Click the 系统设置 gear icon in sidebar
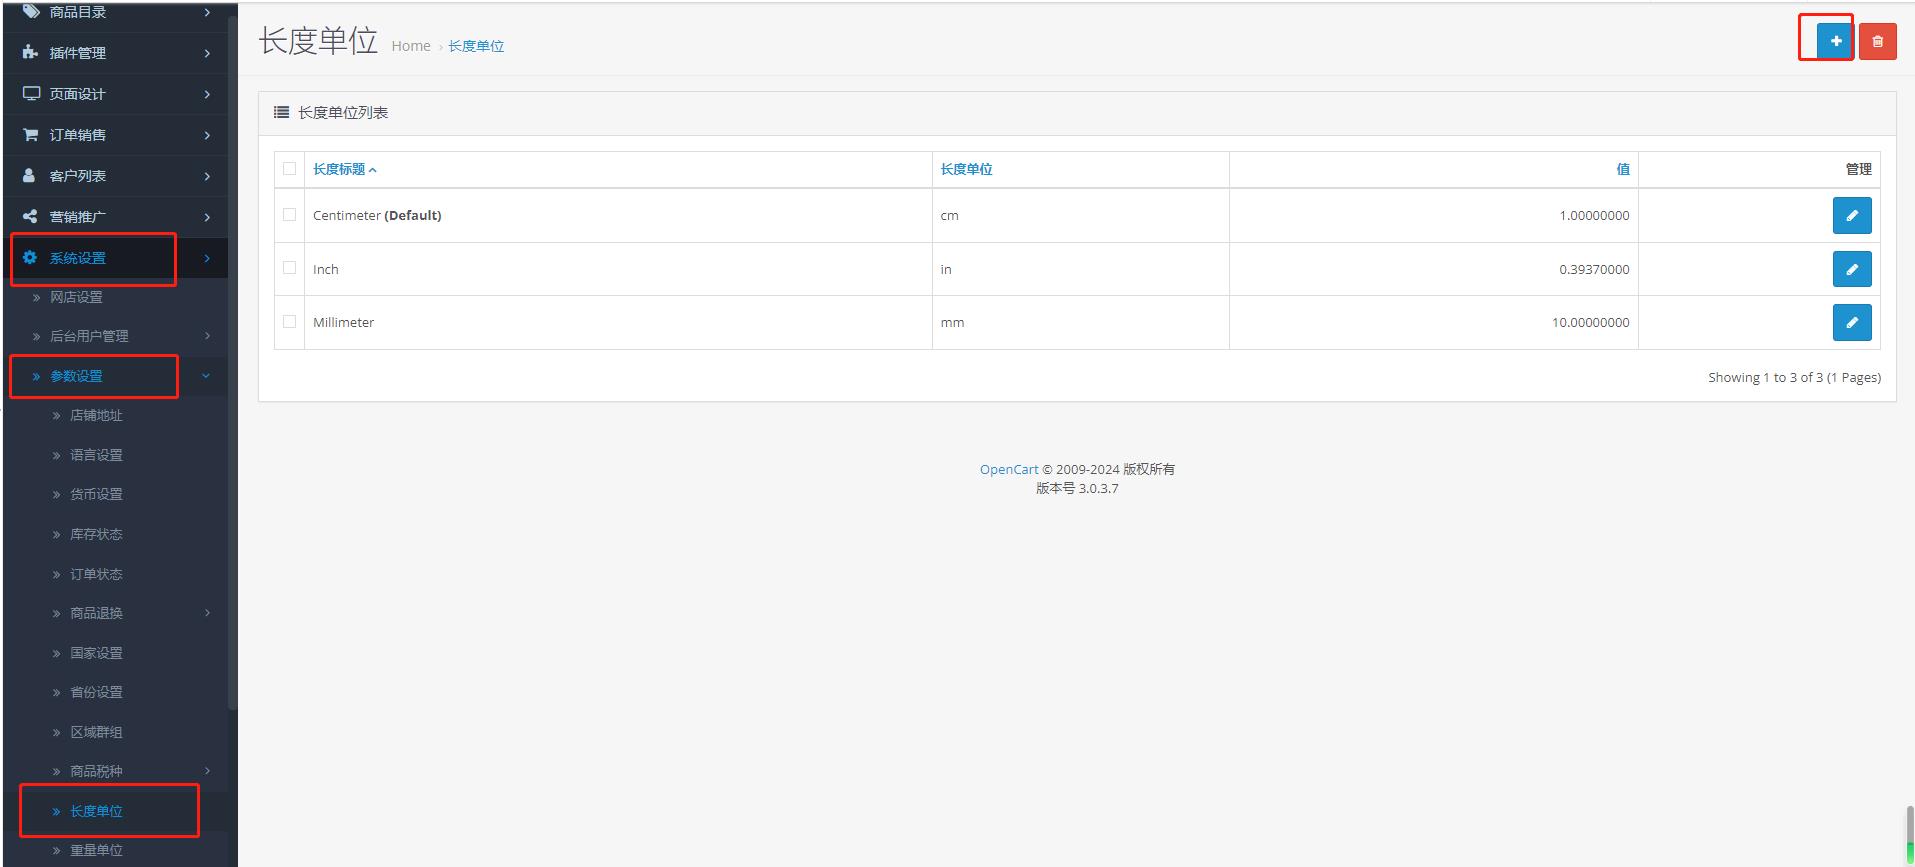 point(30,258)
